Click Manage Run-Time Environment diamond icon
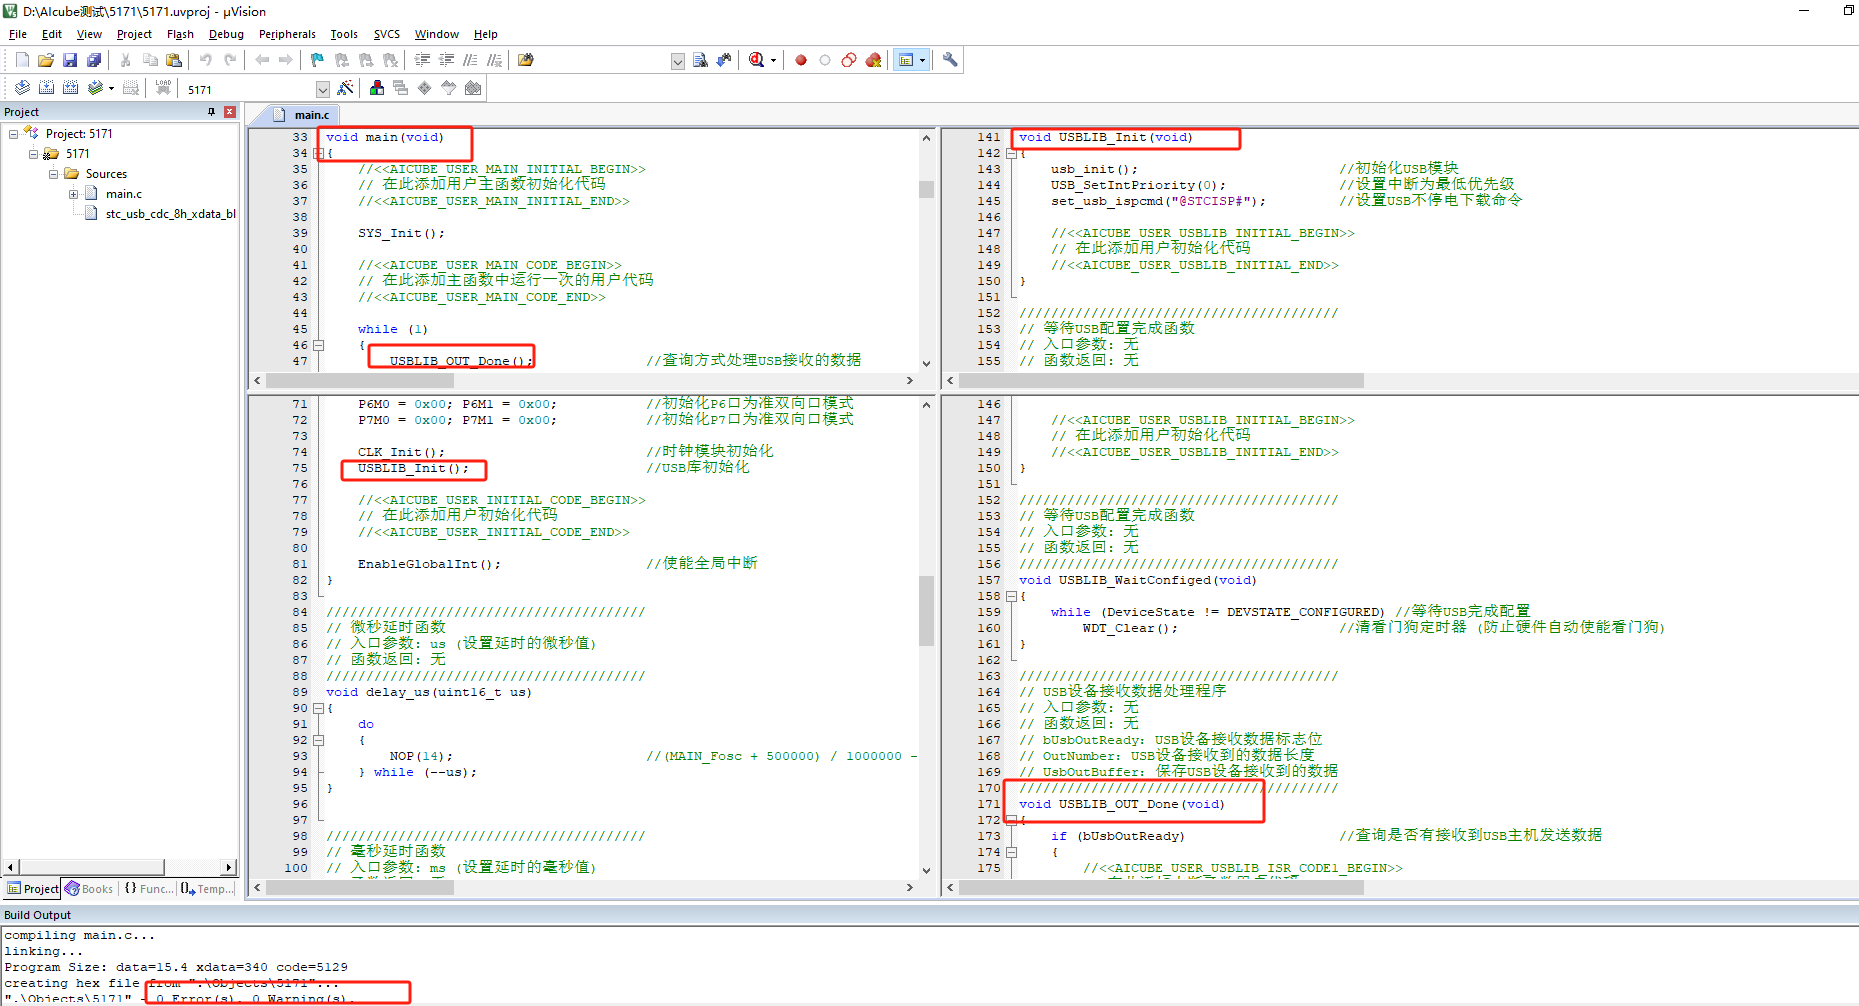The height and width of the screenshot is (1006, 1859). pyautogui.click(x=424, y=88)
